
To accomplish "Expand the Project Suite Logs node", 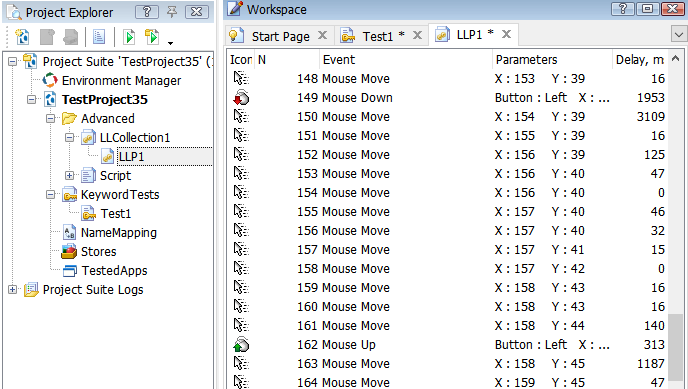I will tap(12, 289).
